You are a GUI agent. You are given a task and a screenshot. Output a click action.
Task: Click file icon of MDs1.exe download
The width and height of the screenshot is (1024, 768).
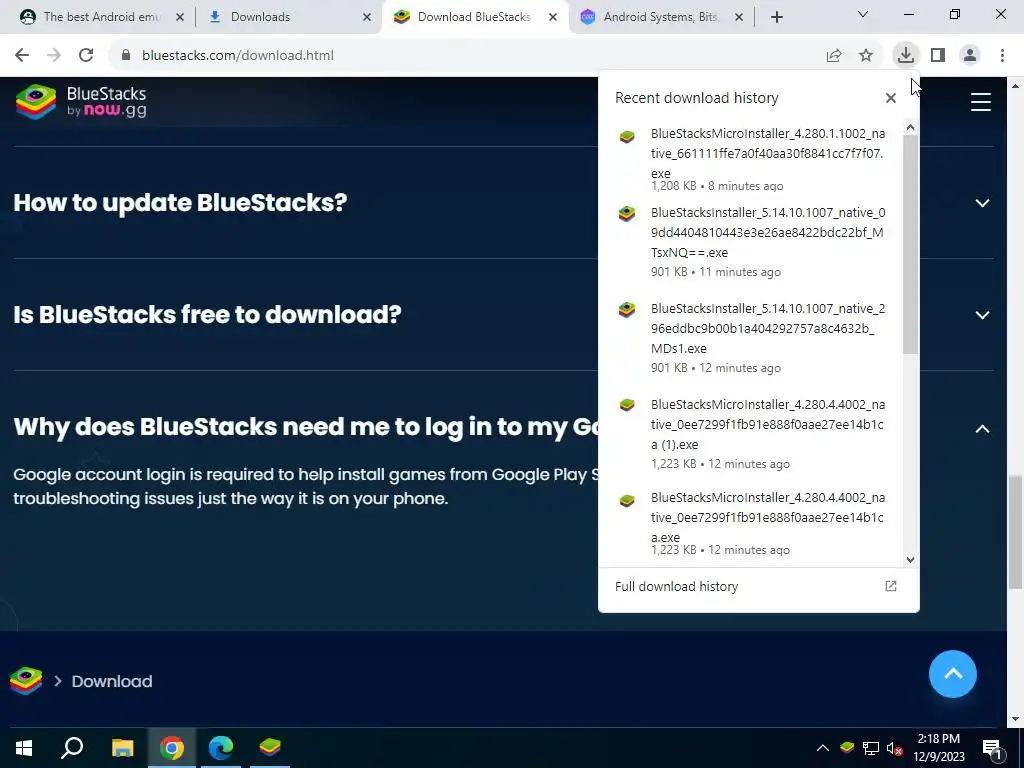[627, 310]
